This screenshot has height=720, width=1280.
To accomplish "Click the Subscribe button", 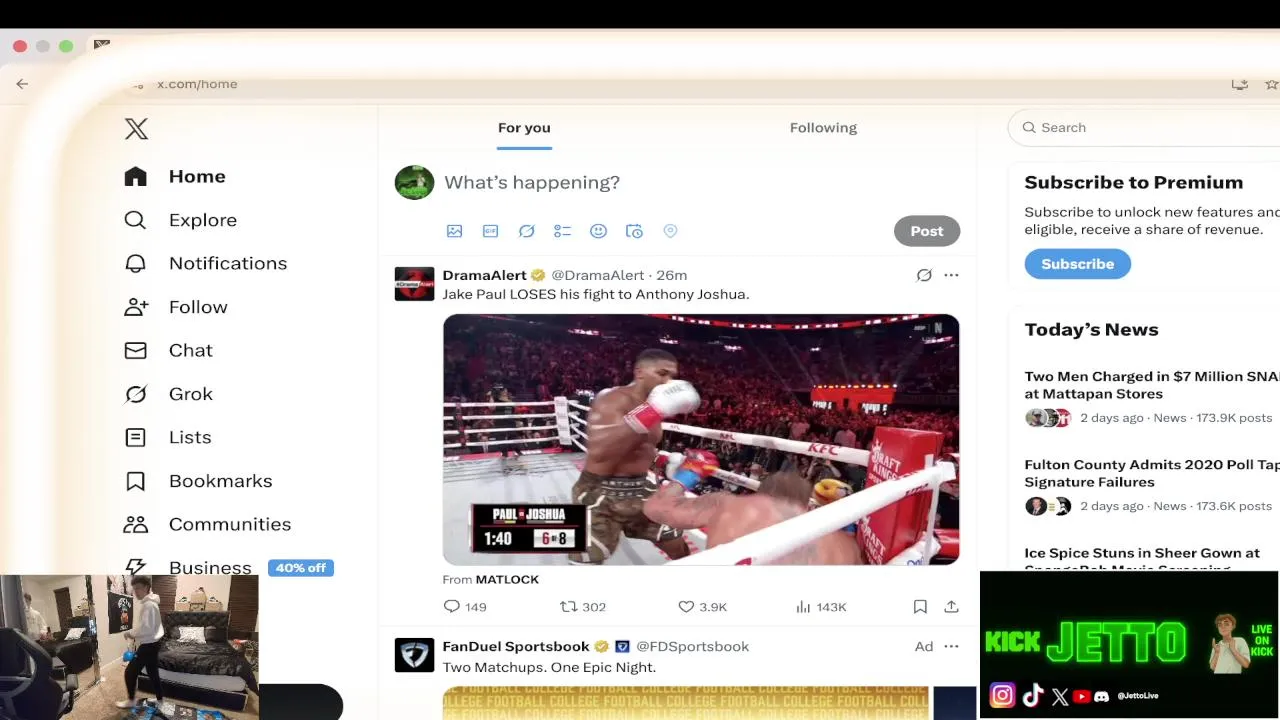I will click(1077, 264).
